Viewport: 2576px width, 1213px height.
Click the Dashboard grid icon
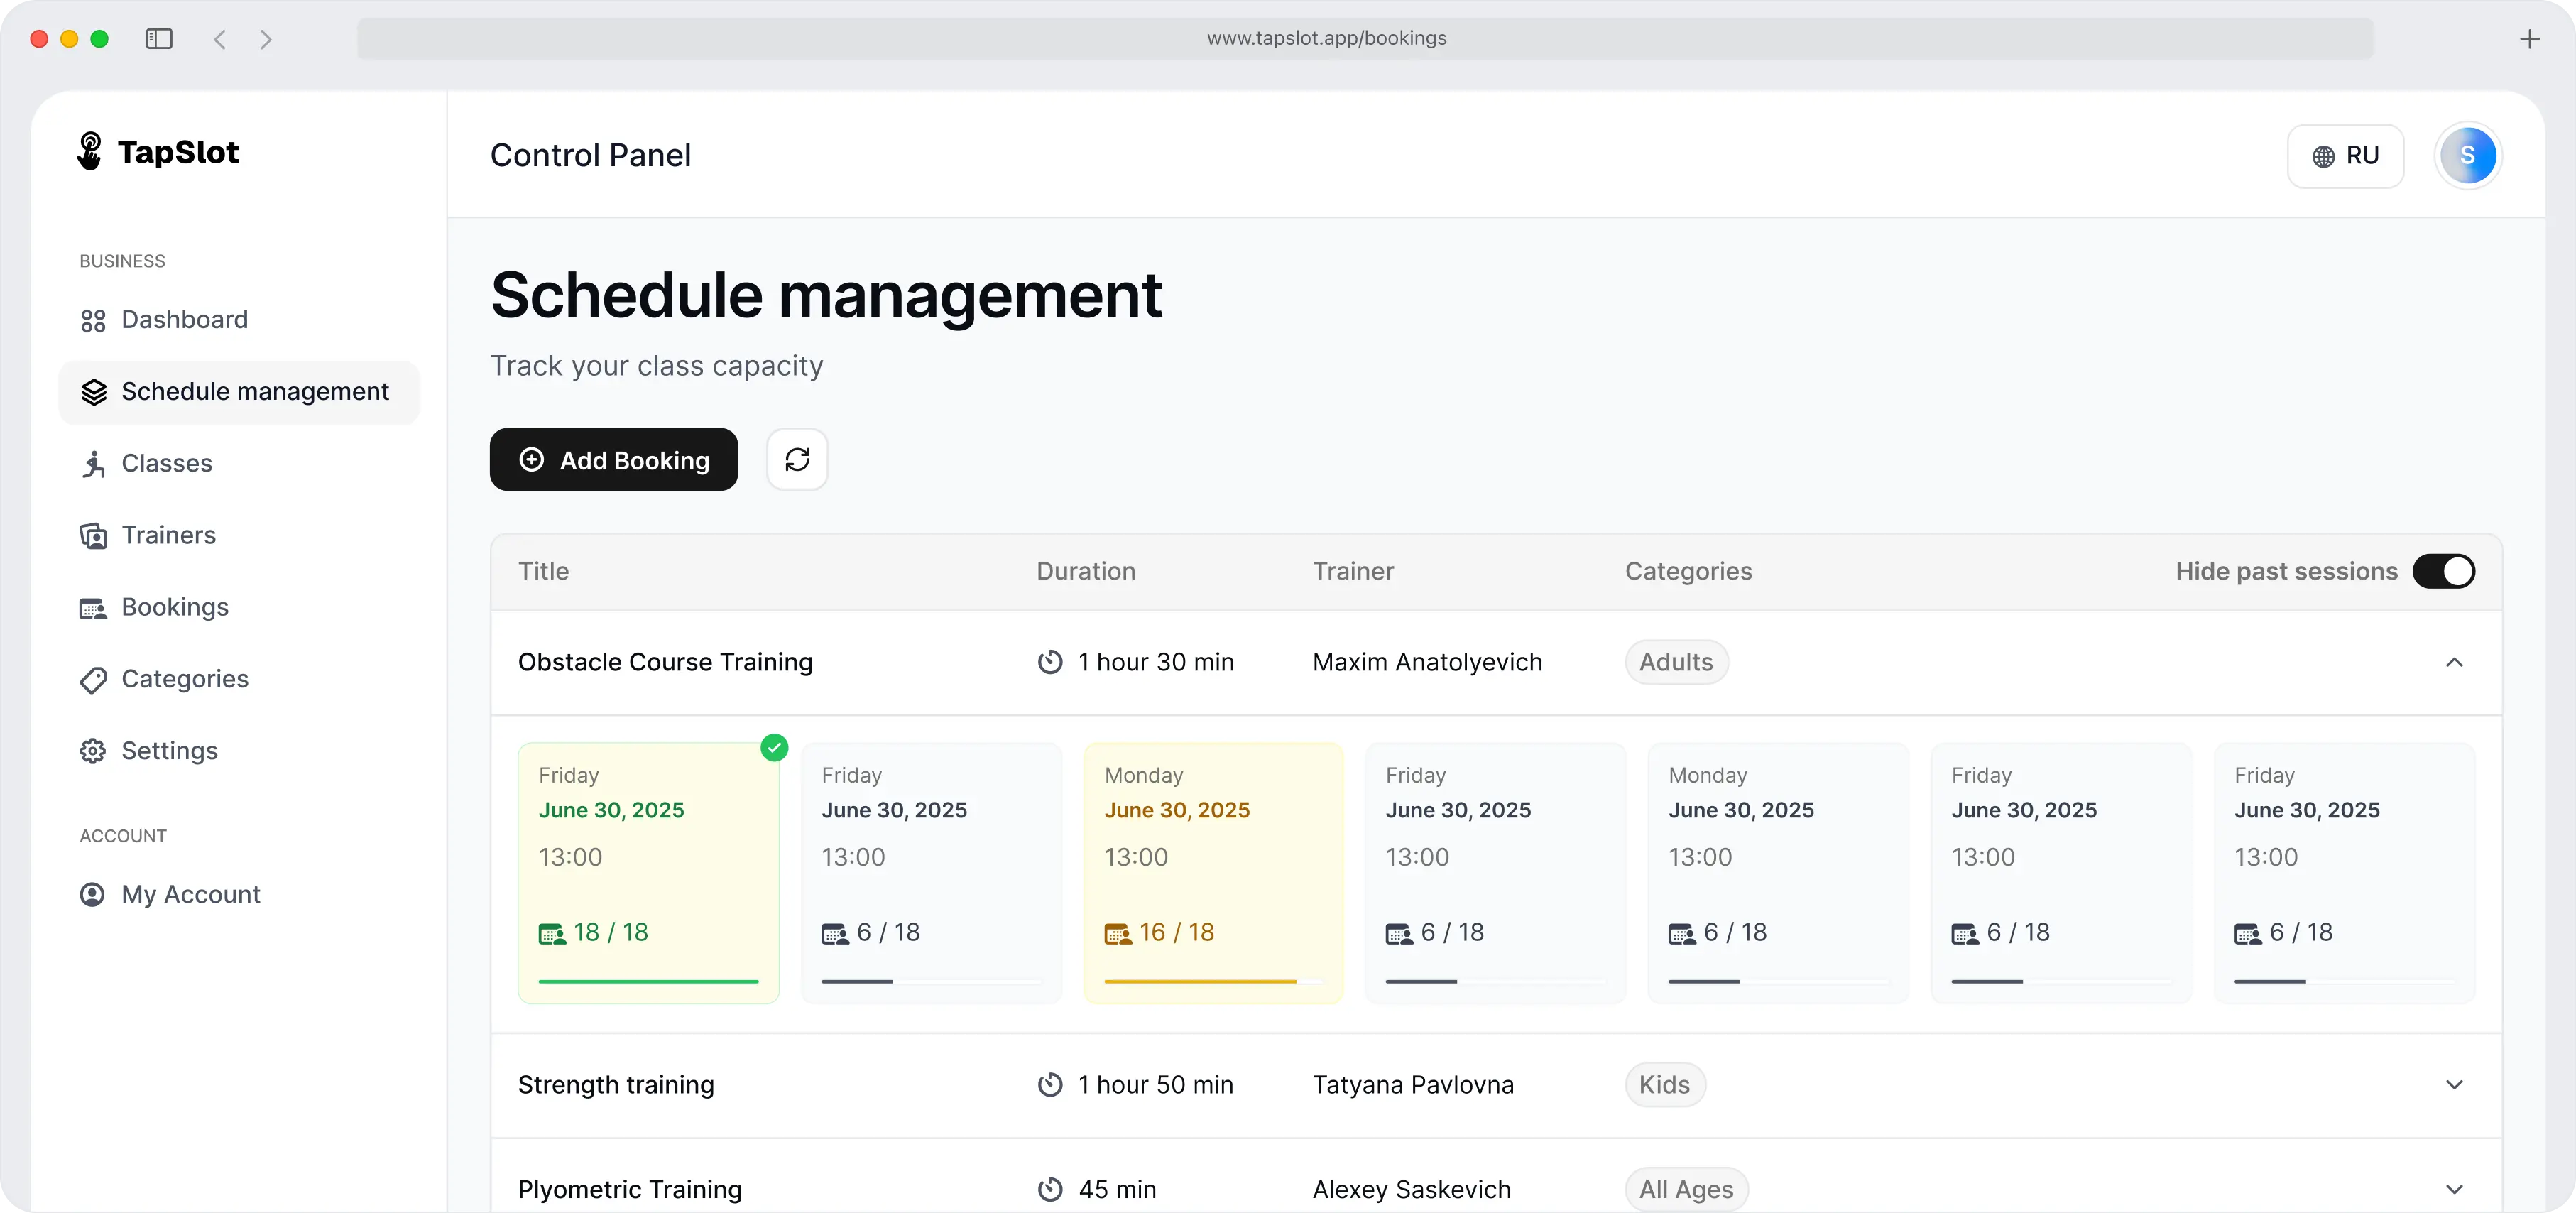pos(93,320)
